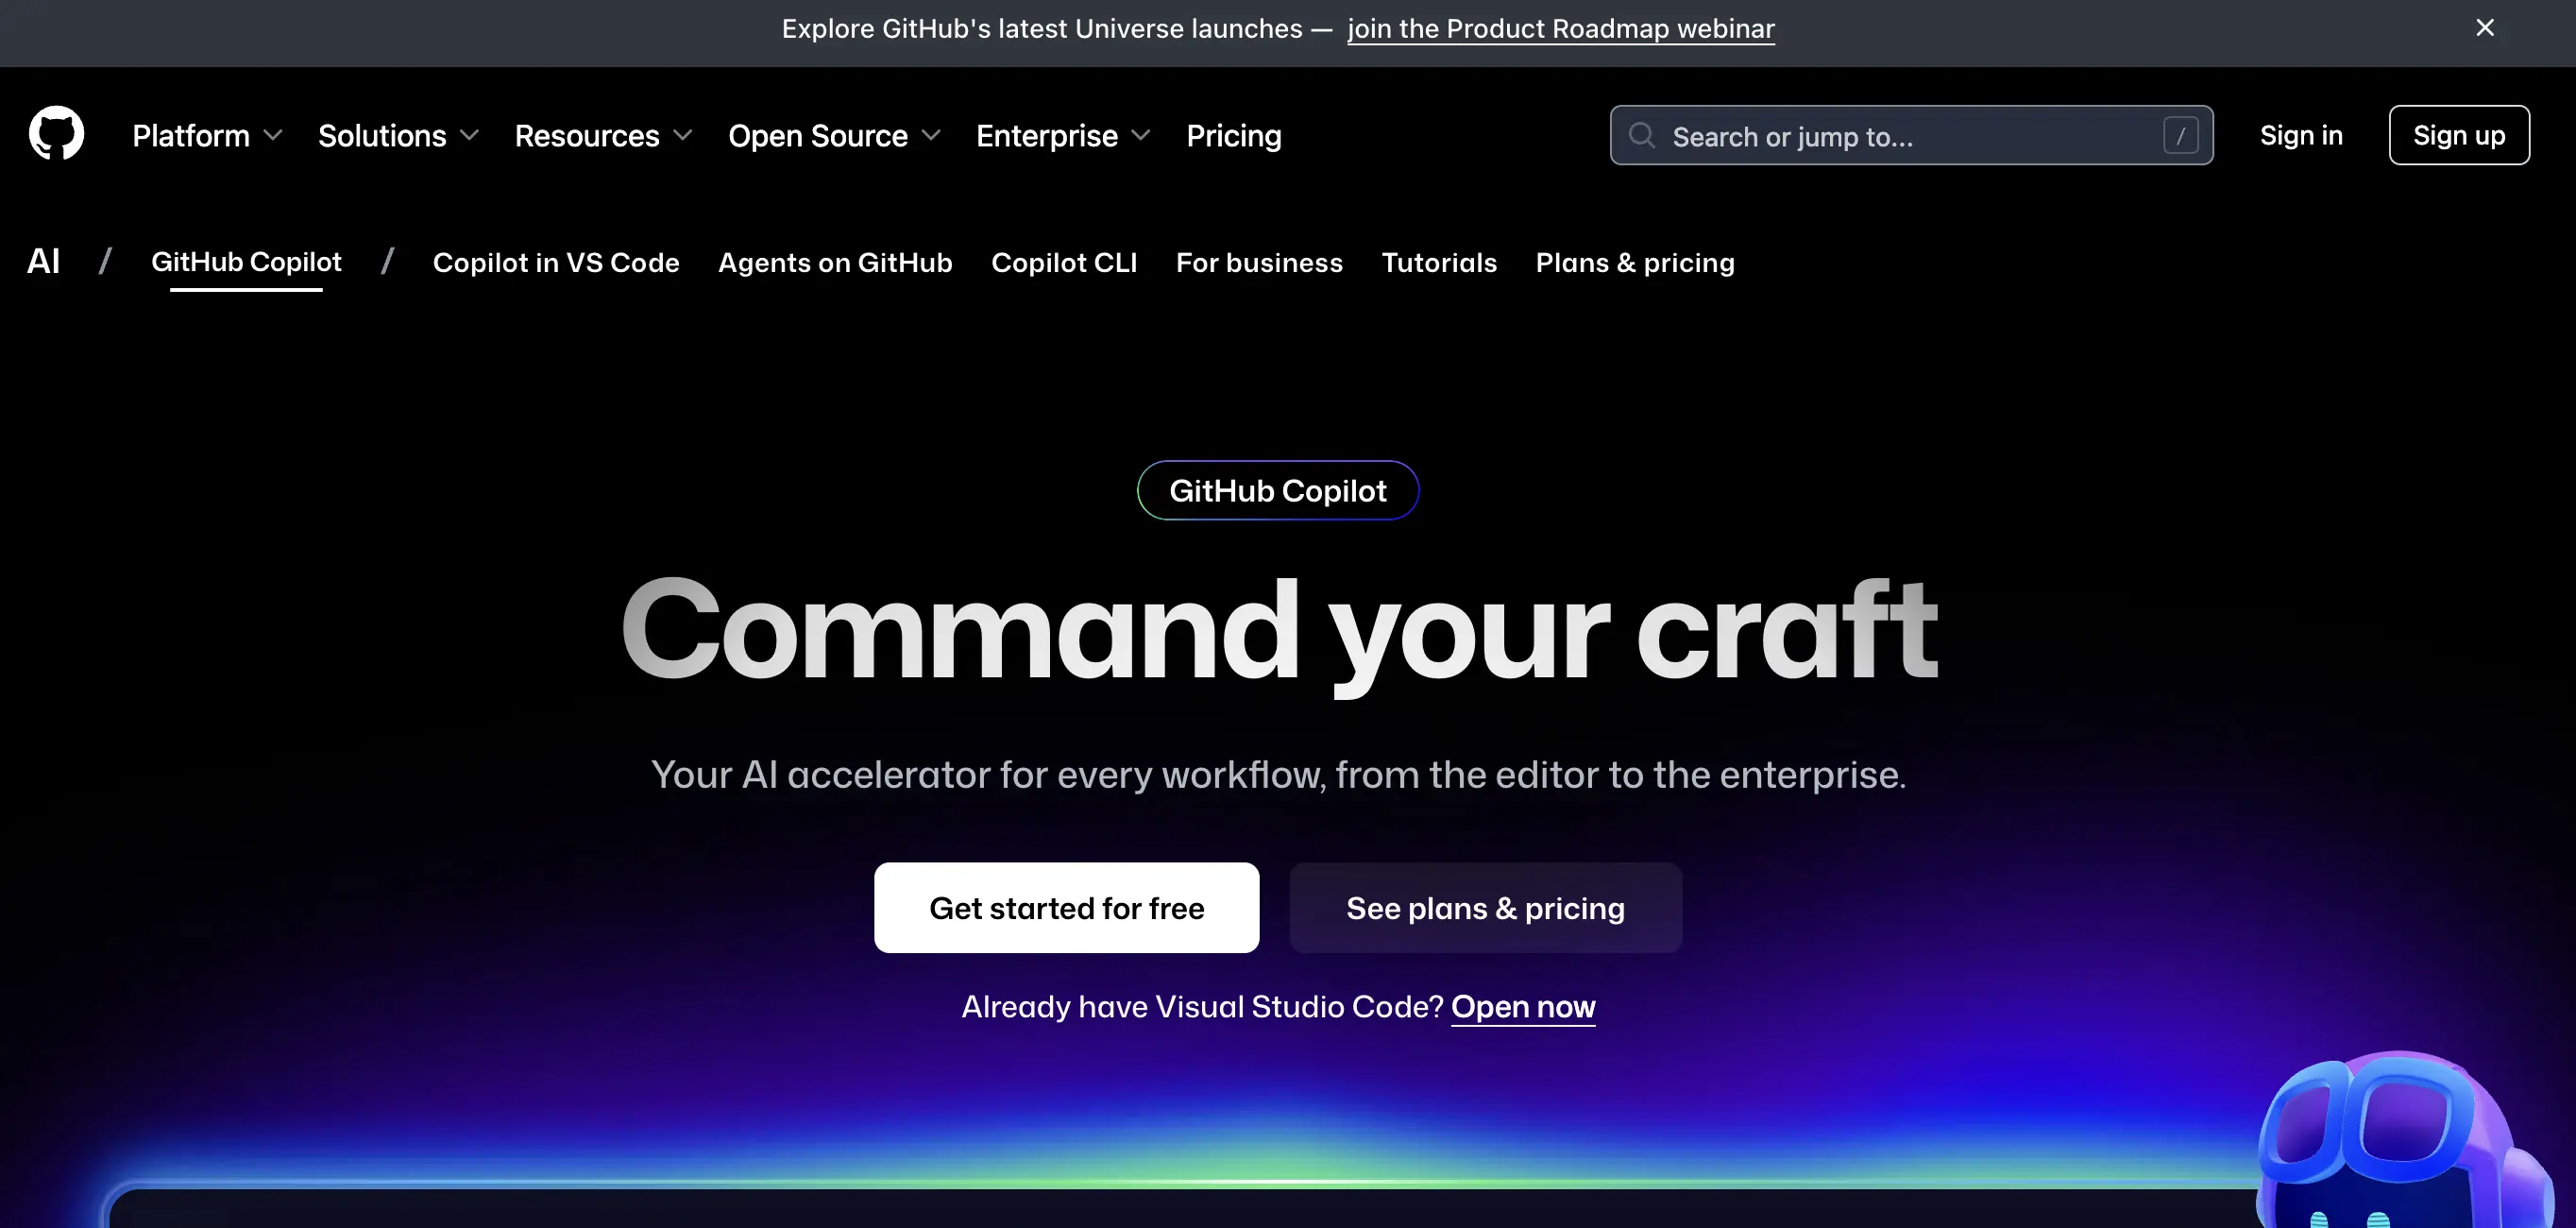Expand the Platform dropdown
The height and width of the screenshot is (1228, 2576).
pos(207,135)
